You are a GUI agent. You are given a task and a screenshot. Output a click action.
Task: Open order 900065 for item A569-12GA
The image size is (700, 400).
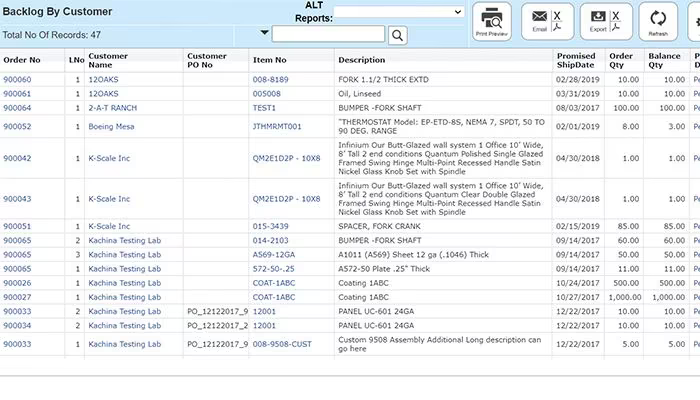pos(17,254)
